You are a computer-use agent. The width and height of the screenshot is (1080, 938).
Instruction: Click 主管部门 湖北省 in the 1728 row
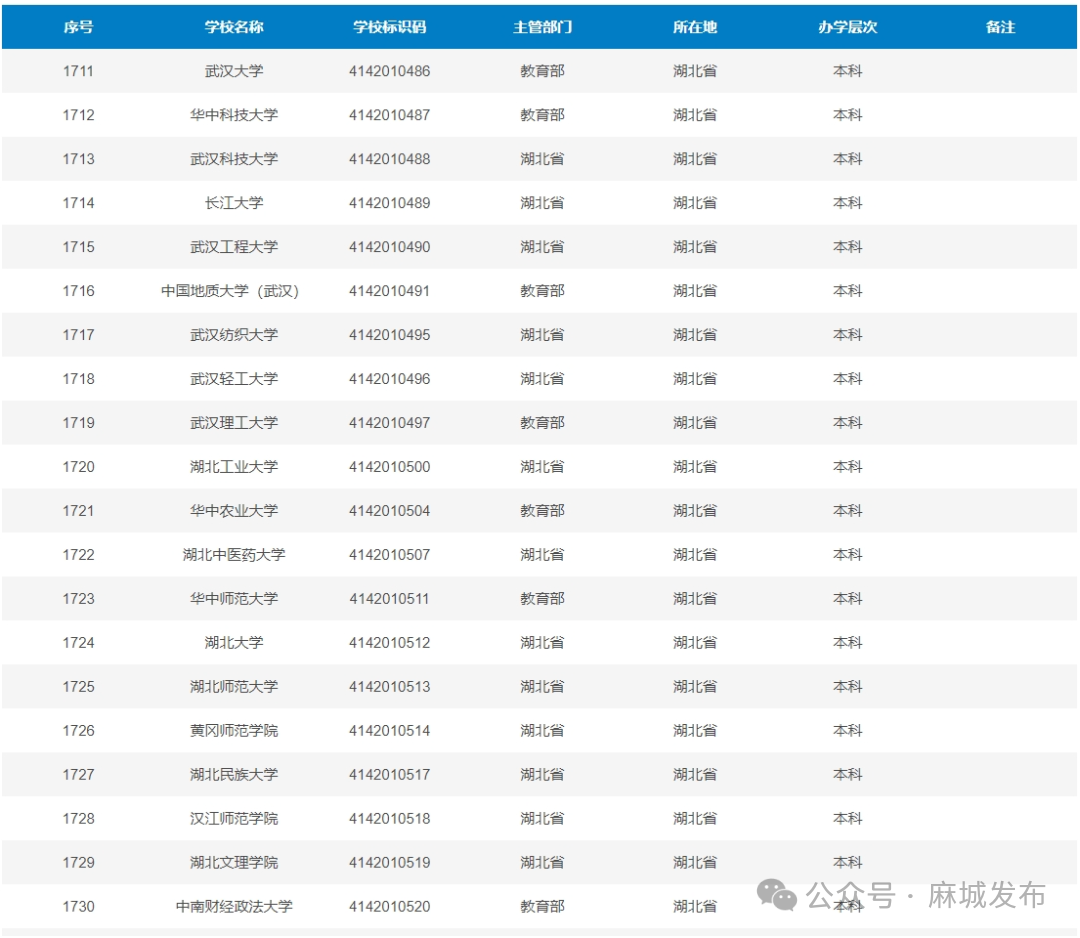coord(543,819)
